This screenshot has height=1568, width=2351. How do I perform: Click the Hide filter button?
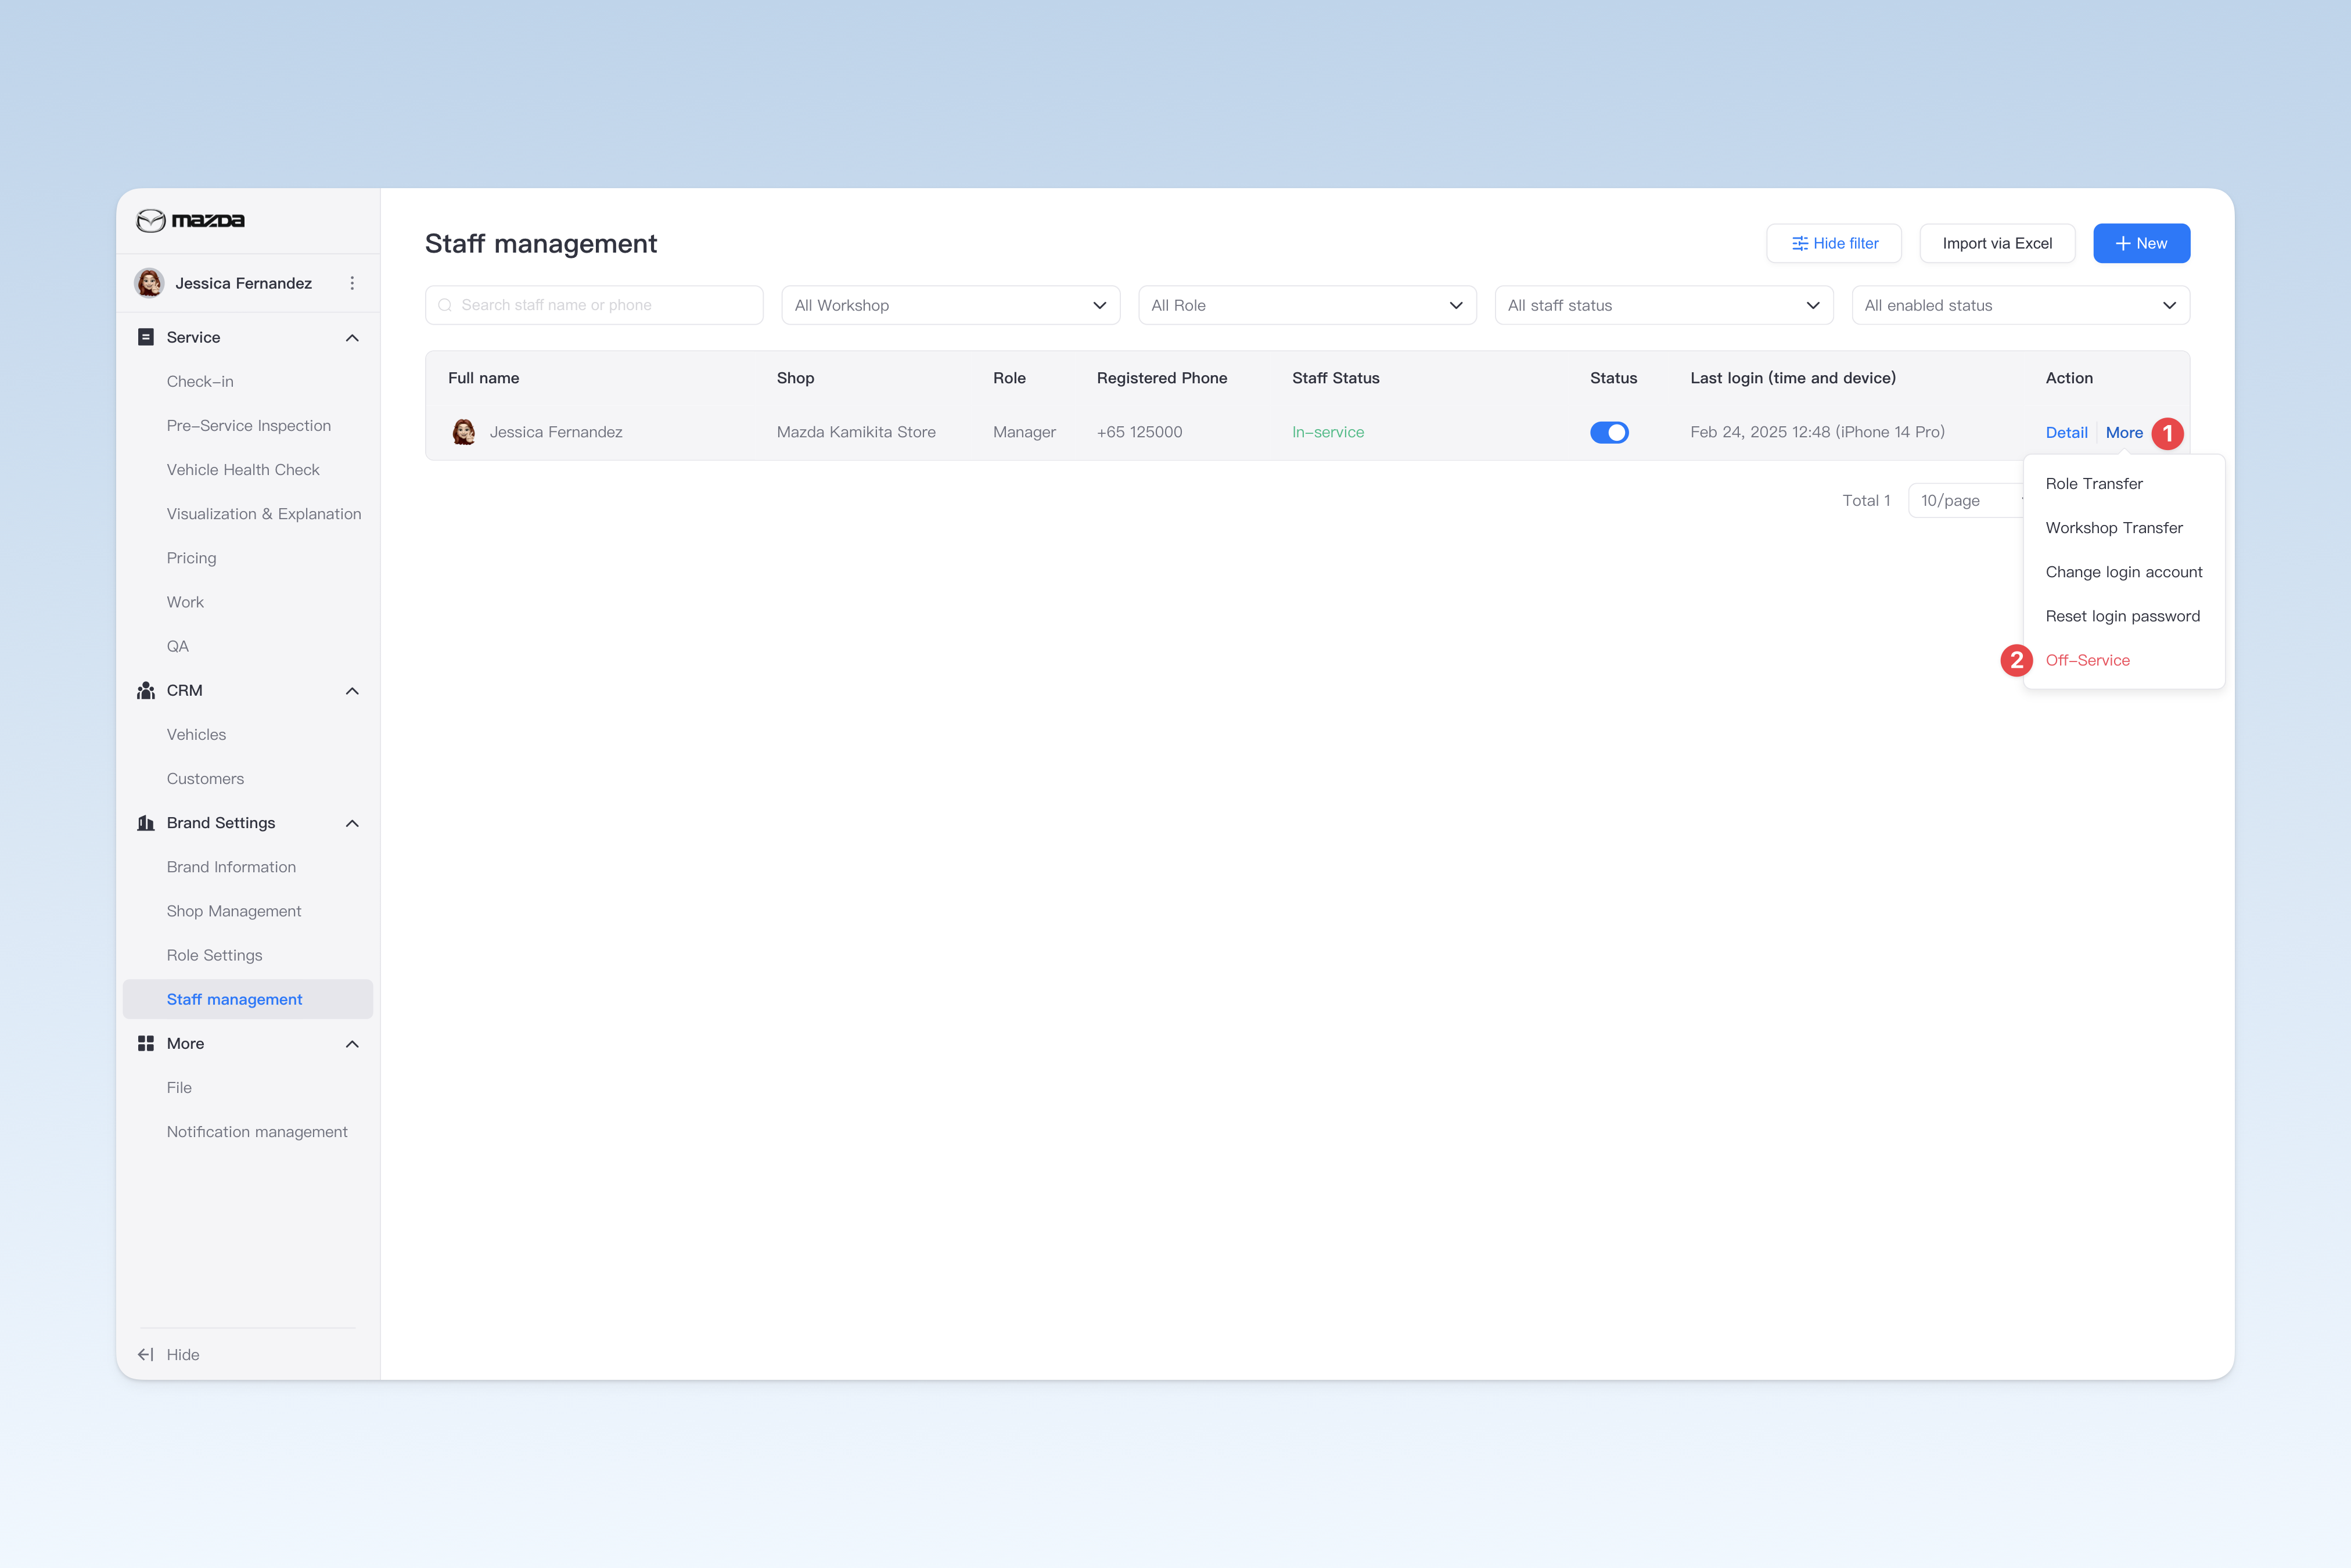click(1833, 243)
